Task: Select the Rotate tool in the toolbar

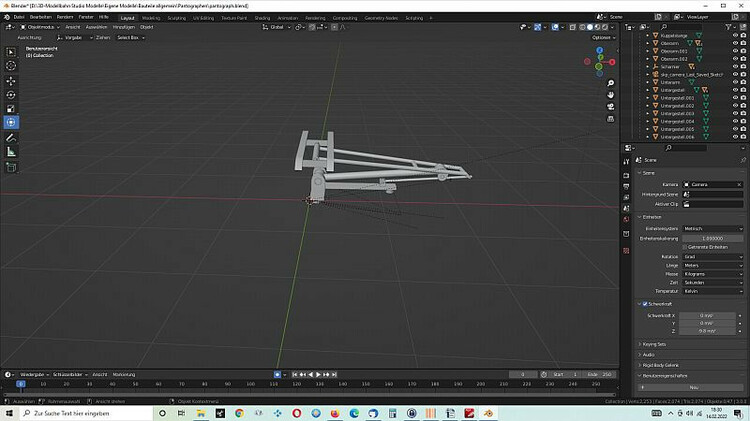Action: tap(11, 94)
